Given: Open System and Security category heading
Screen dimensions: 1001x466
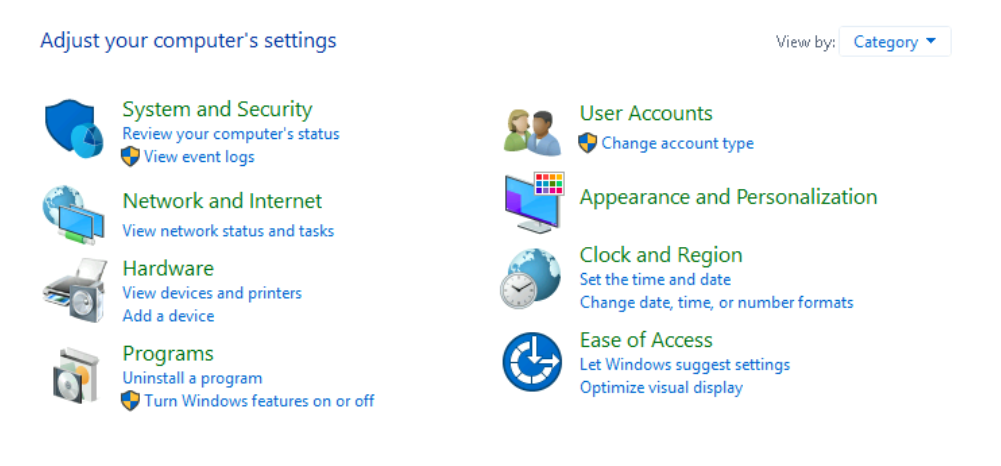Looking at the screenshot, I should (x=217, y=109).
